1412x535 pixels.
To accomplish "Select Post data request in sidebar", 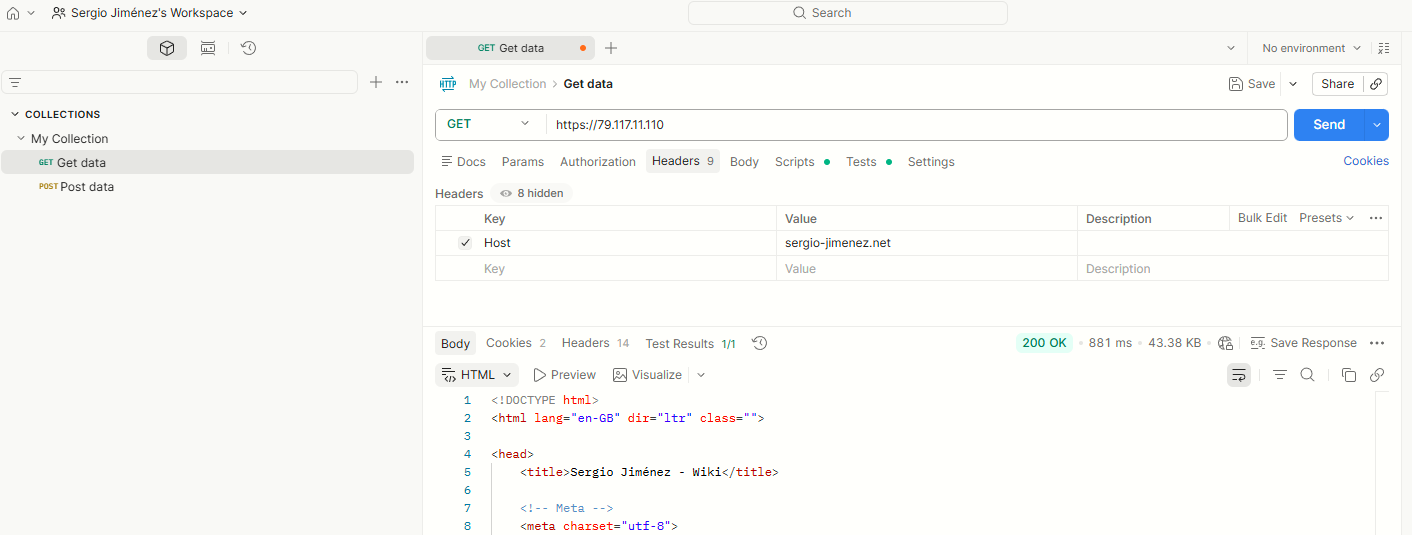I will [207, 187].
